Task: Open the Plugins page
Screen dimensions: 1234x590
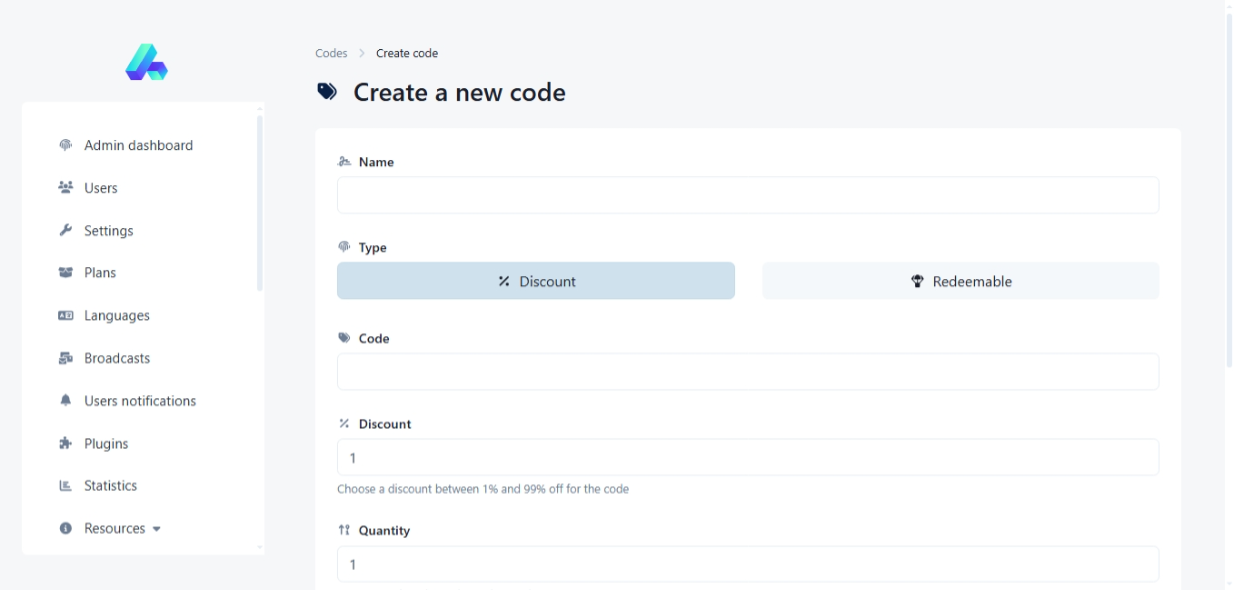Action: click(106, 444)
